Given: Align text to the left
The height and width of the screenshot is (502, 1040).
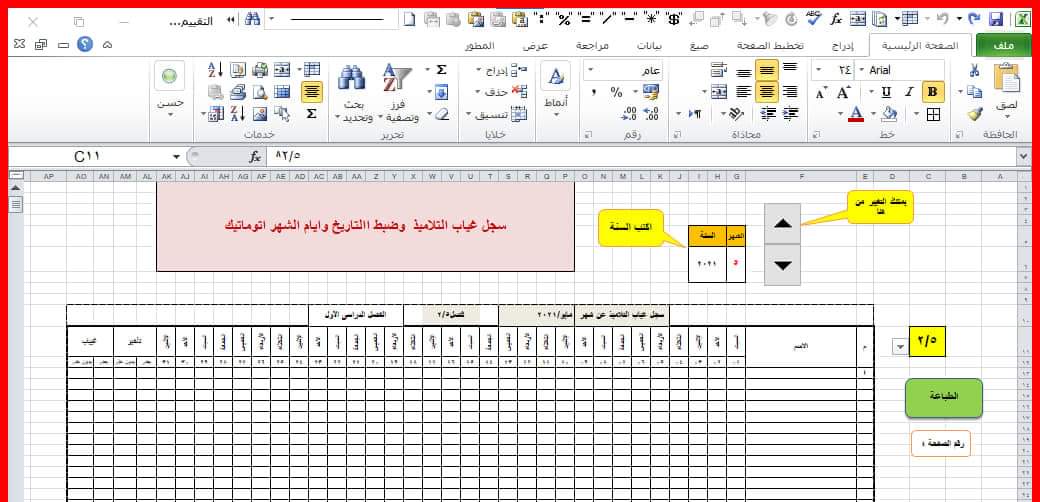Looking at the screenshot, I should [x=744, y=92].
